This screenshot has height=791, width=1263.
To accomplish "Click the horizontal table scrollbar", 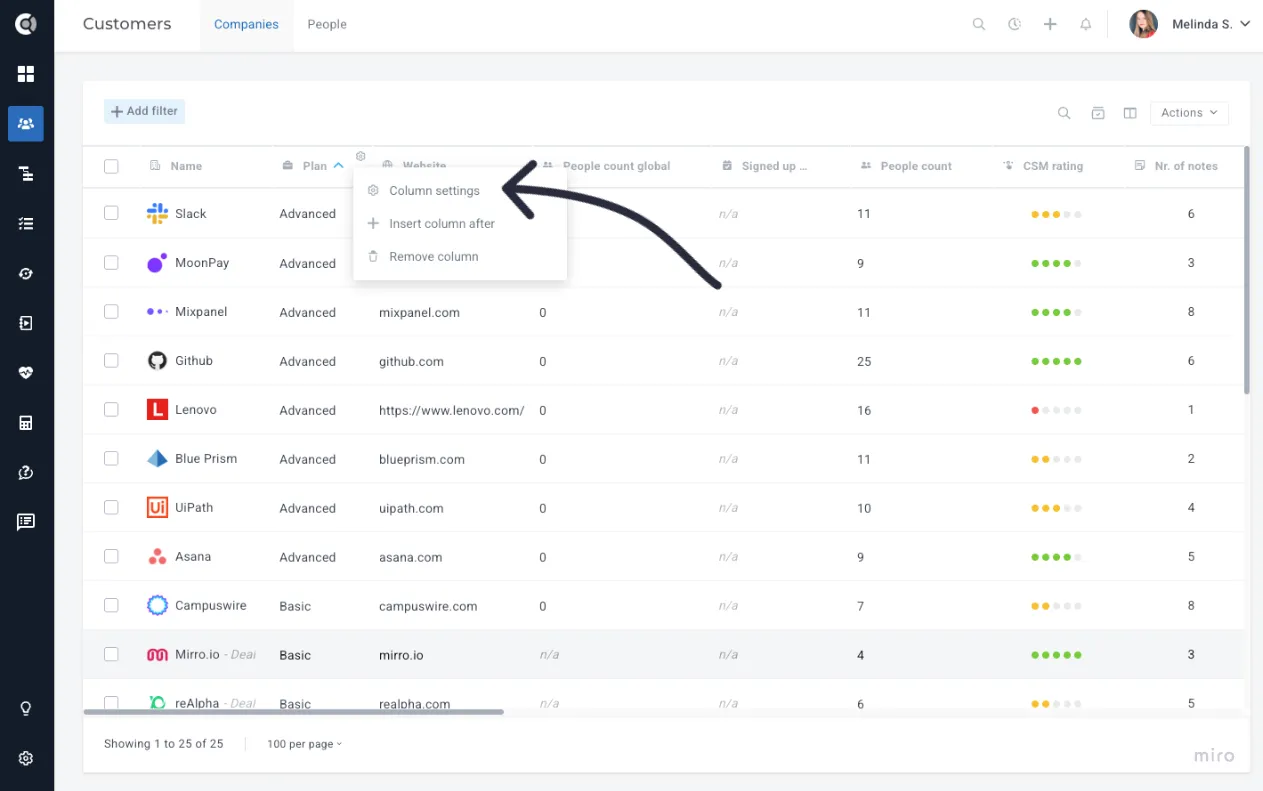I will click(293, 712).
